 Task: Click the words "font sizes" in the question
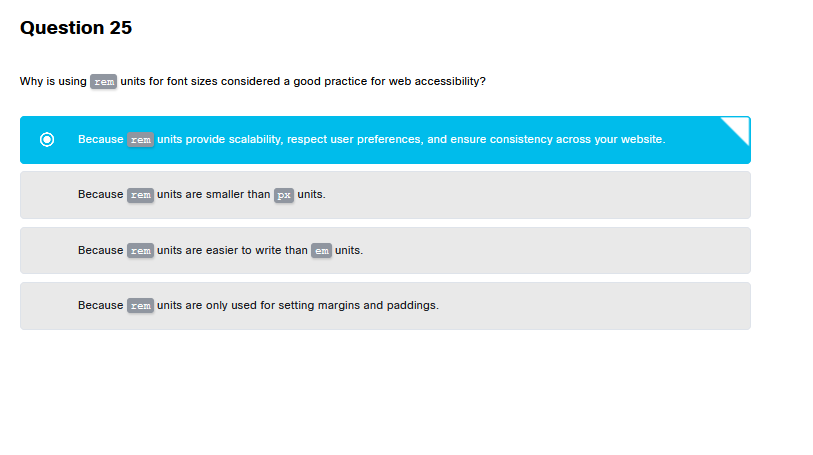(x=188, y=81)
